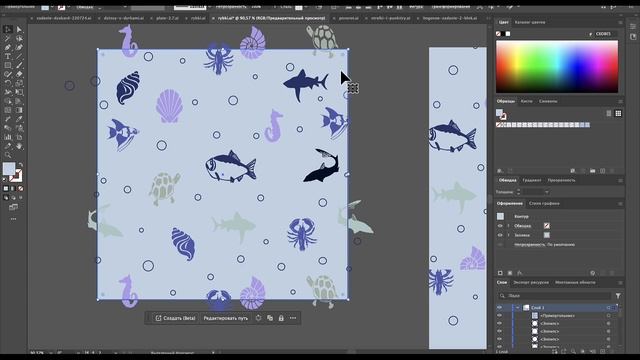Hide the second Эллипс sublayer
Image resolution: width=640 pixels, height=360 pixels.
499,331
